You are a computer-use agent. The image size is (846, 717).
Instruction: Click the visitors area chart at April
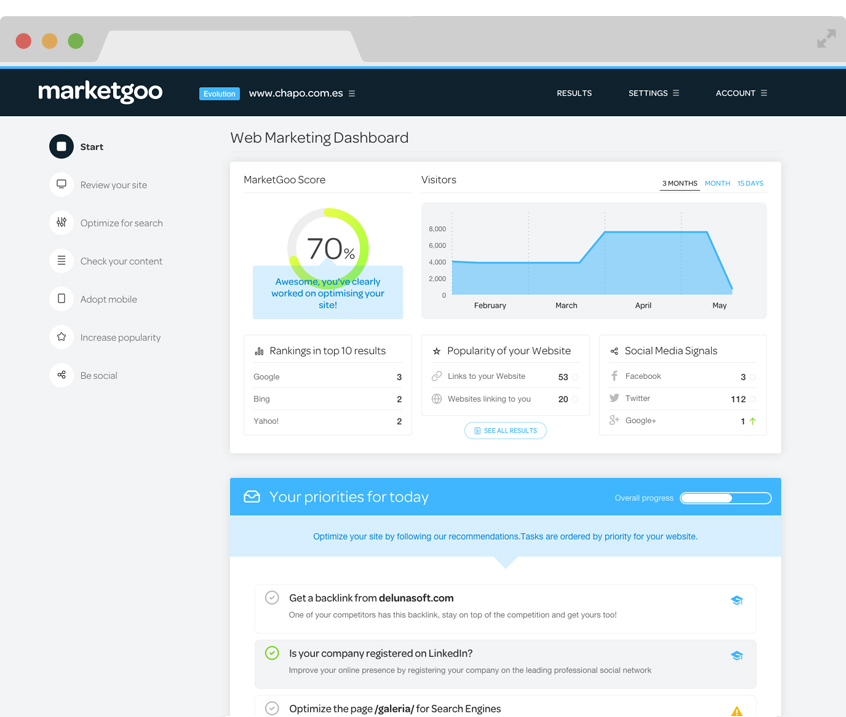[x=643, y=262]
